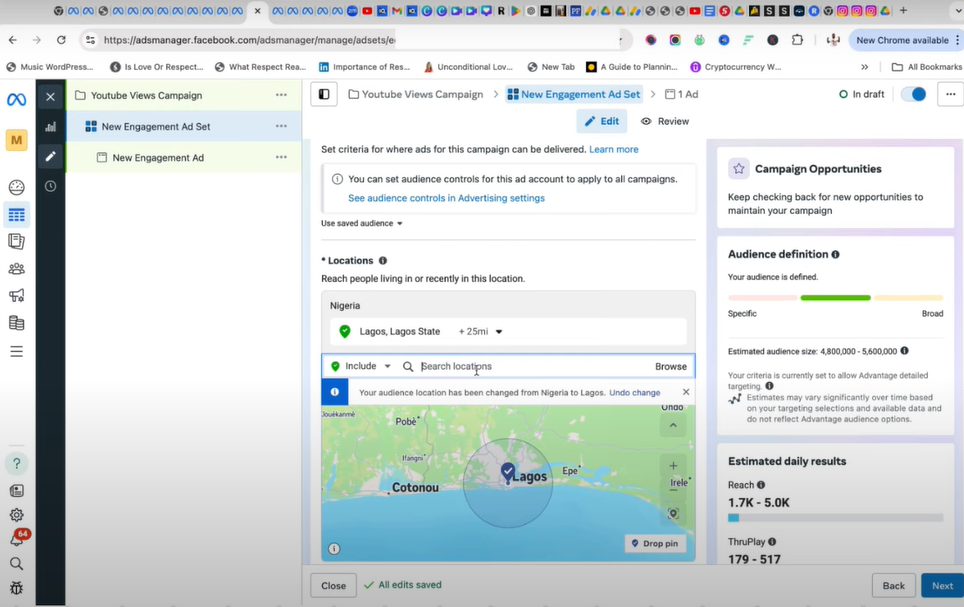Open options for New Engagement Ad Set row
The width and height of the screenshot is (964, 607).
point(281,126)
